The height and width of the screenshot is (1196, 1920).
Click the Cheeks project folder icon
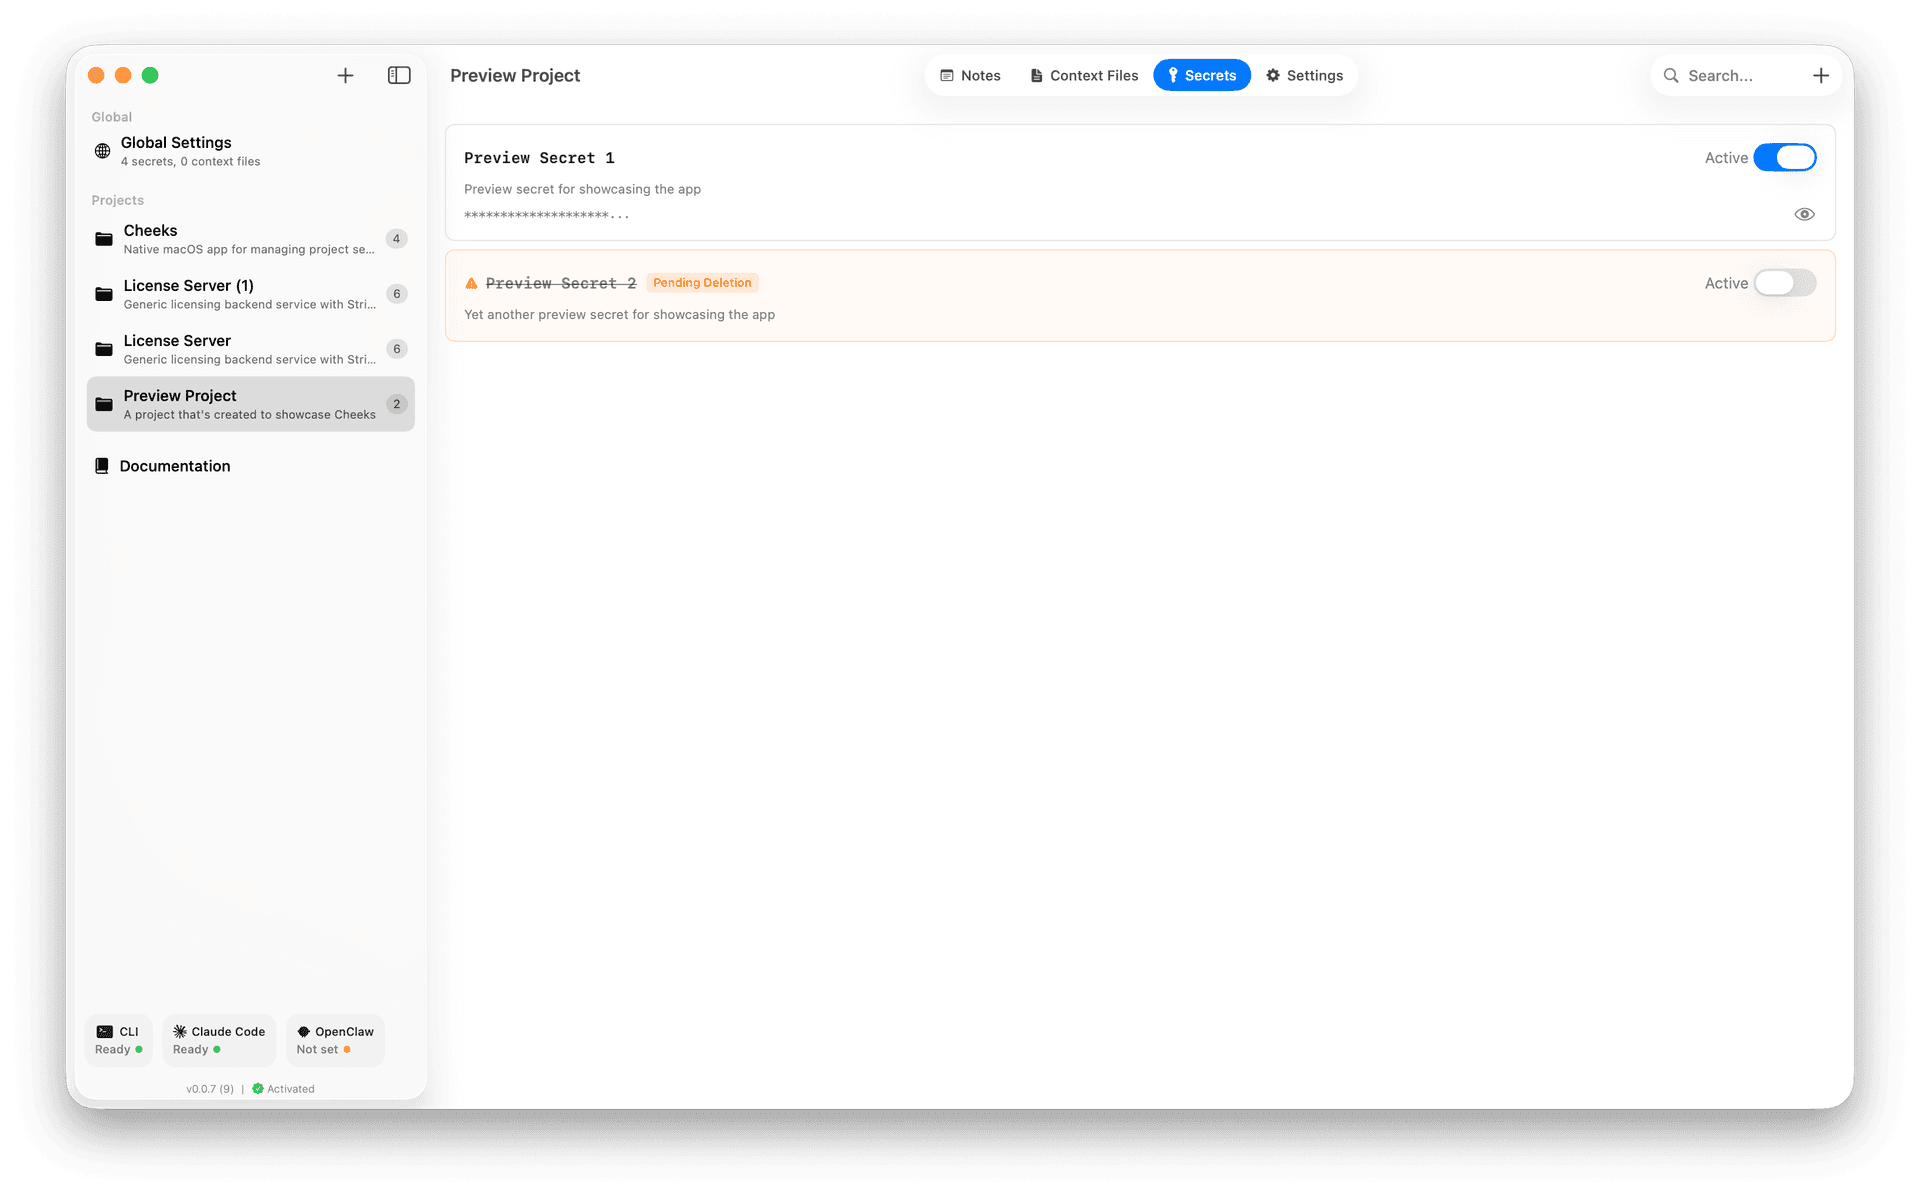(x=103, y=239)
